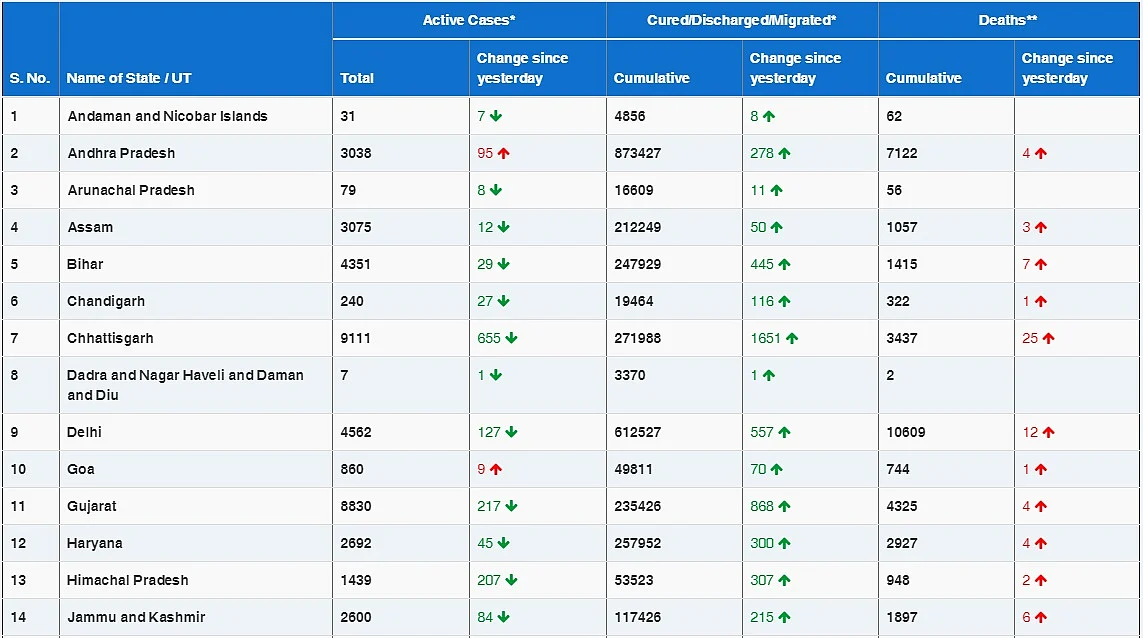Image resolution: width=1143 pixels, height=638 pixels.
Task: Click the 'S. No.' column header
Action: 30,78
